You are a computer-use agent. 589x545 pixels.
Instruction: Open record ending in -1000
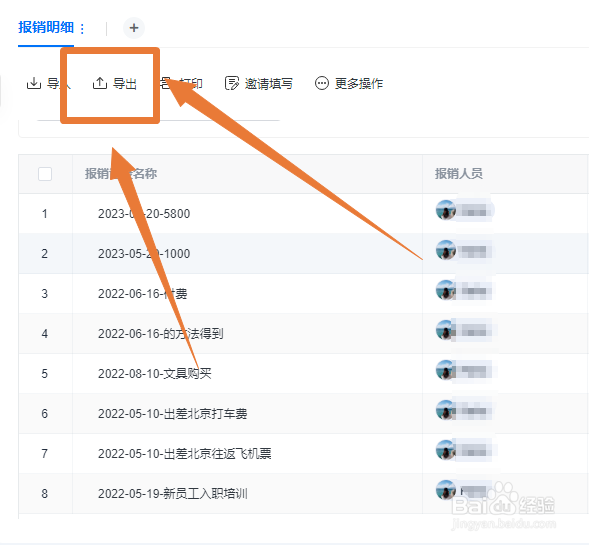pos(144,254)
